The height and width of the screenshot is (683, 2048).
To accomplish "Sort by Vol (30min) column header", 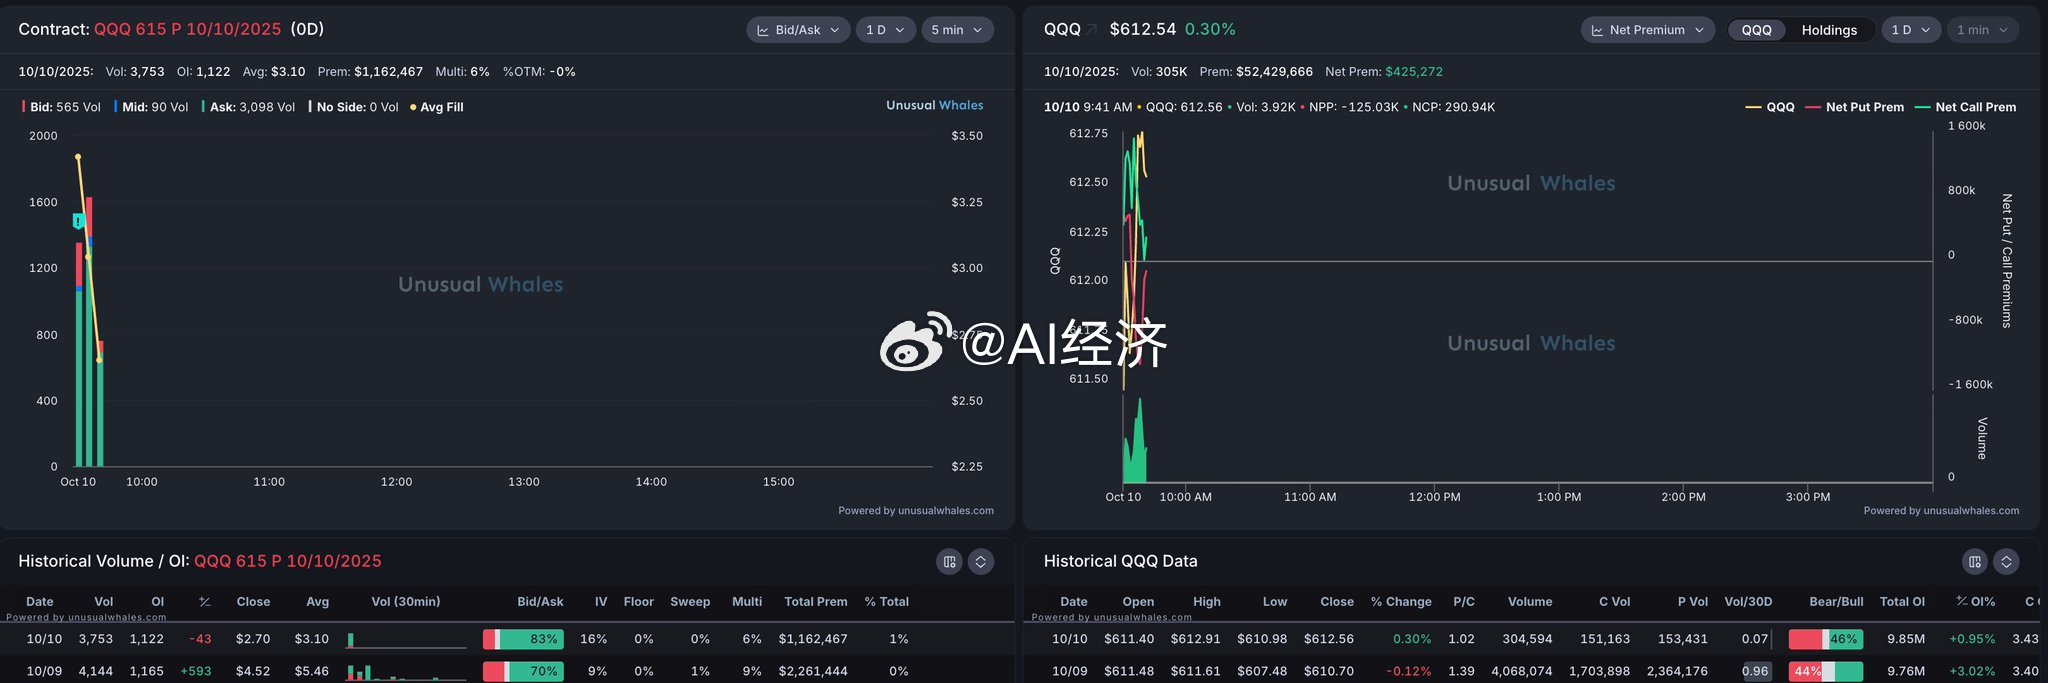I will tap(406, 602).
